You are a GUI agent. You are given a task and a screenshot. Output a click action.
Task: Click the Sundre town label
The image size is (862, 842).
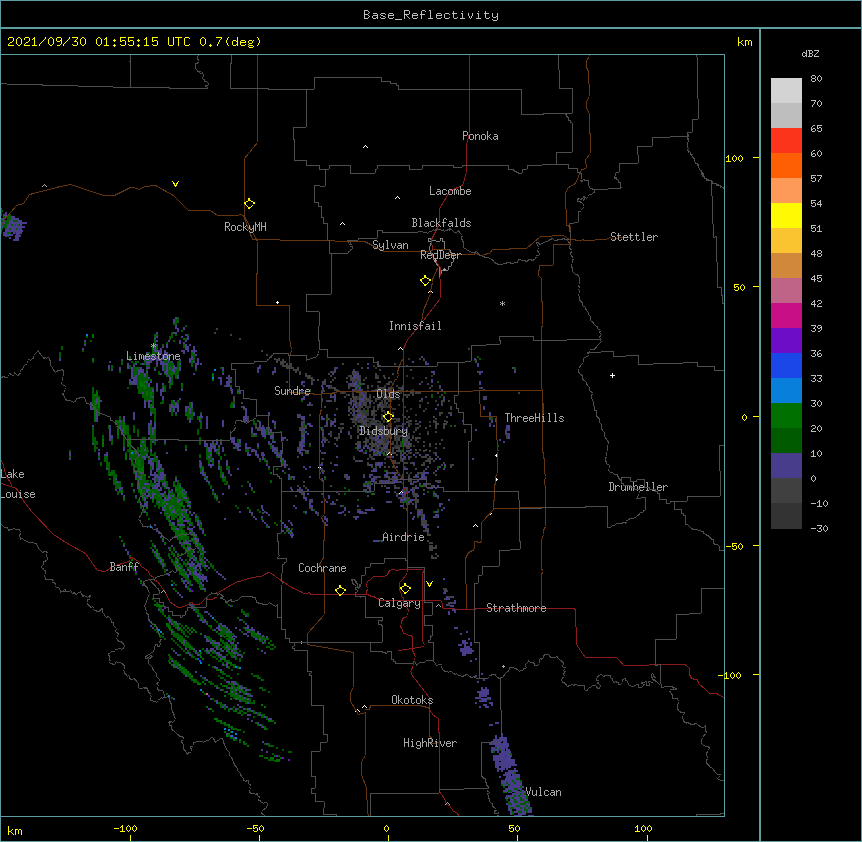coord(292,391)
